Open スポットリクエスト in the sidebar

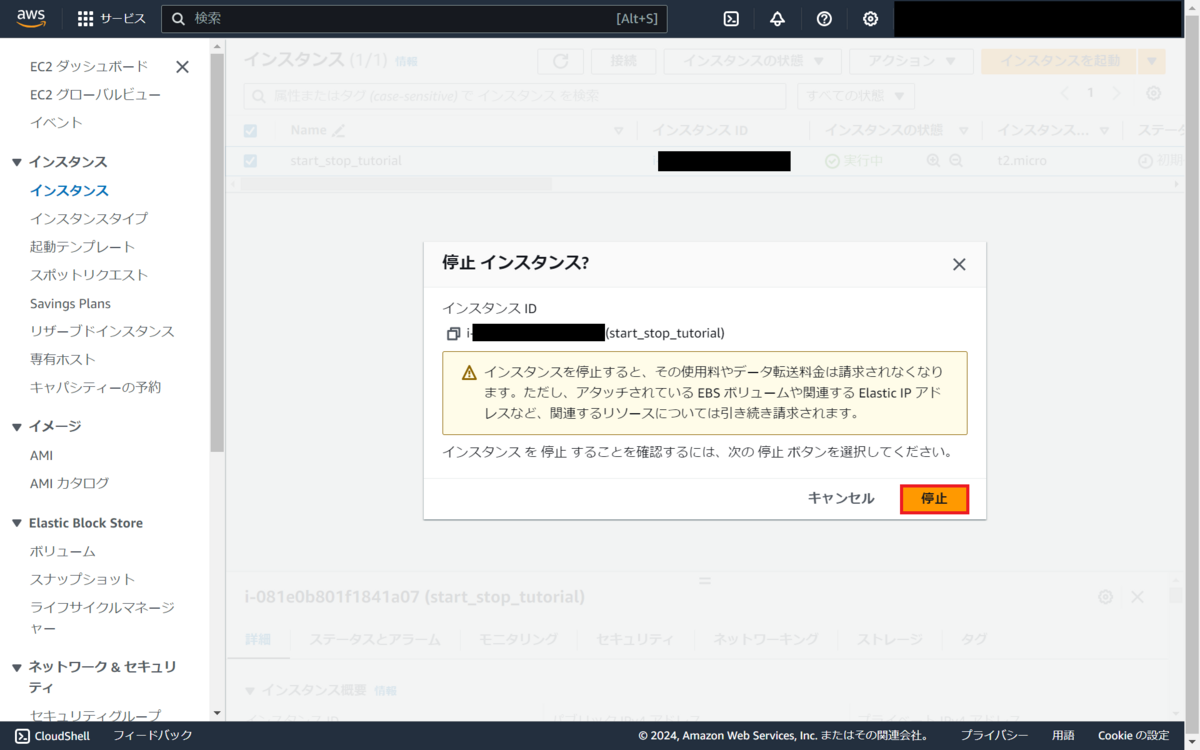point(89,274)
